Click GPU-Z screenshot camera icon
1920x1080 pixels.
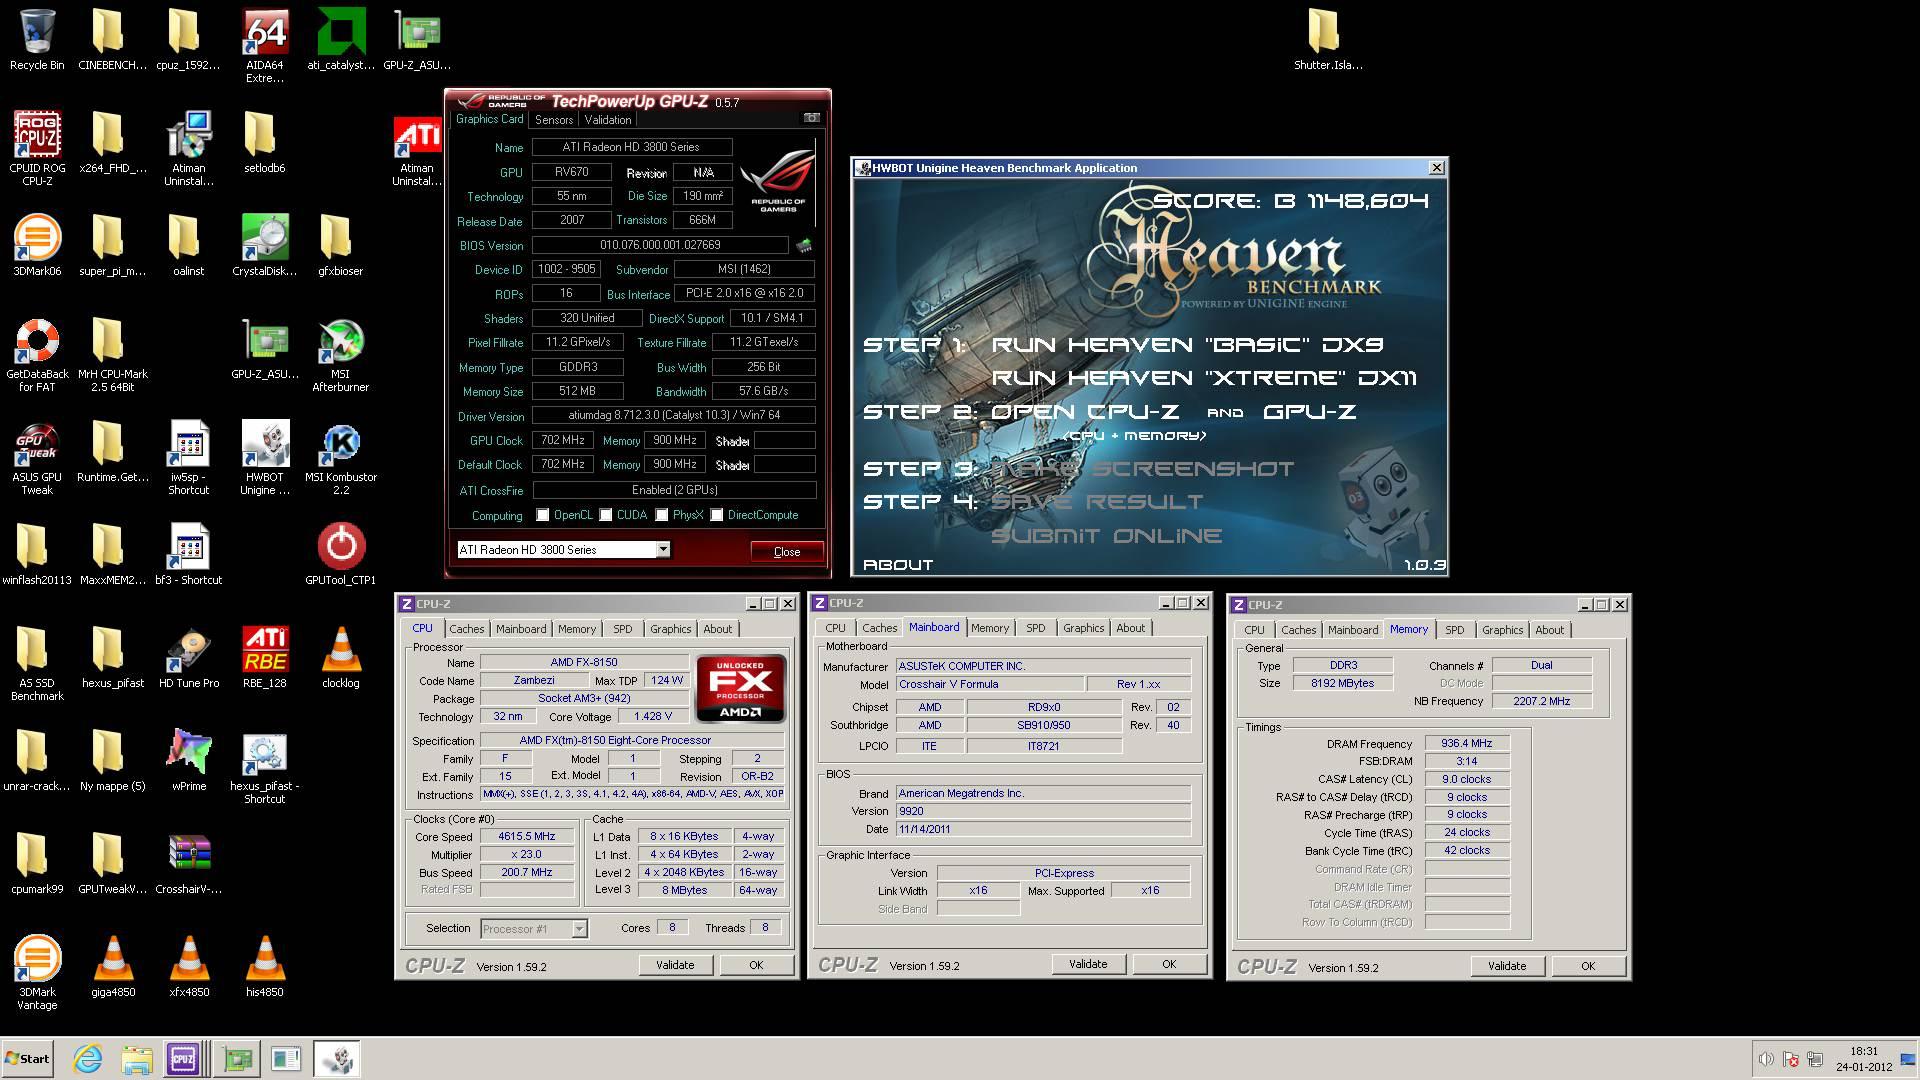coord(812,118)
